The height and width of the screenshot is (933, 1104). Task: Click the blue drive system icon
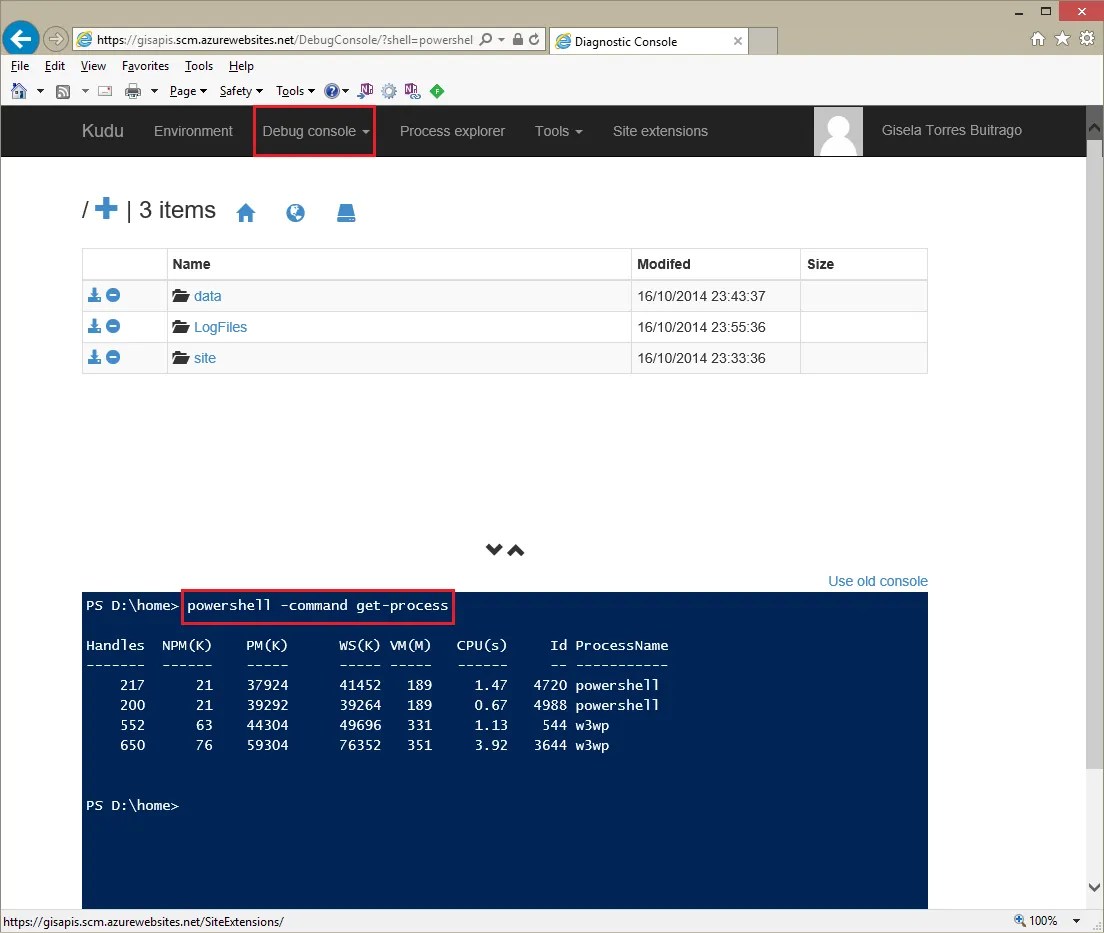tap(346, 213)
